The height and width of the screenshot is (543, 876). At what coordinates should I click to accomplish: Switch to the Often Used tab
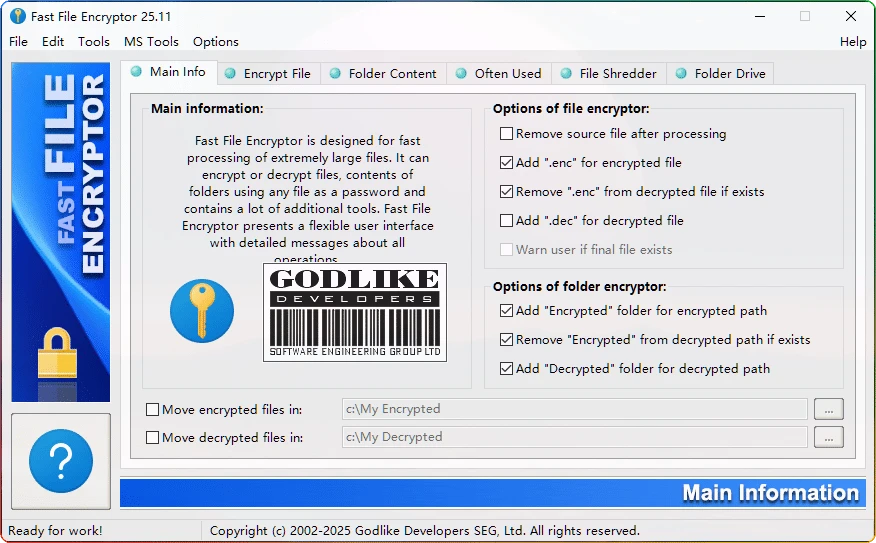pos(499,74)
